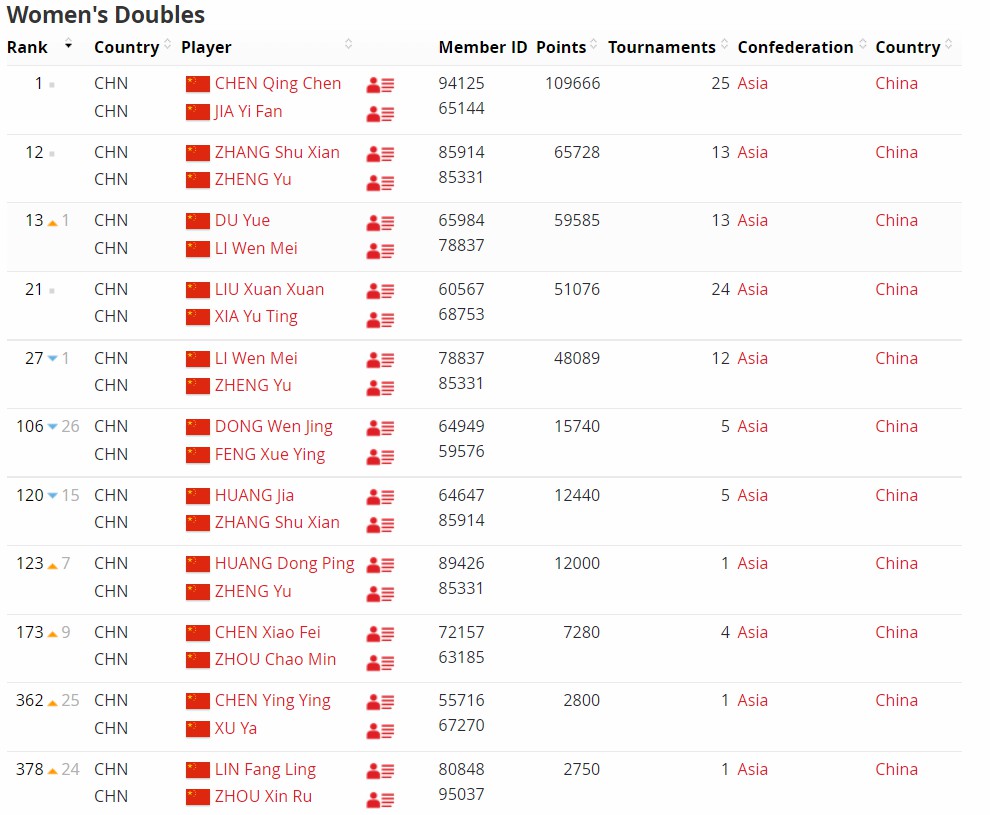Viewport: 990px width, 815px height.
Task: Open profile card icon for CHEN Qing Chen
Action: point(380,85)
